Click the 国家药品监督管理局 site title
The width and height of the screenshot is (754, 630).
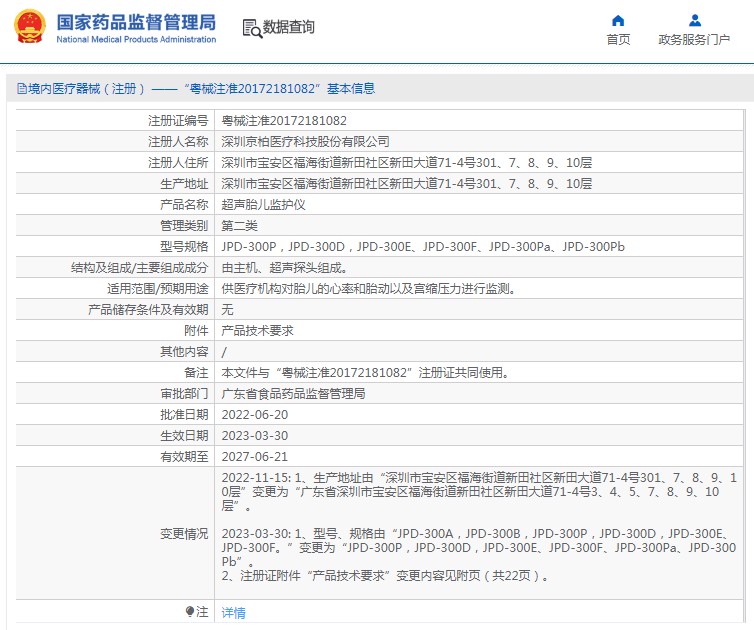(135, 21)
